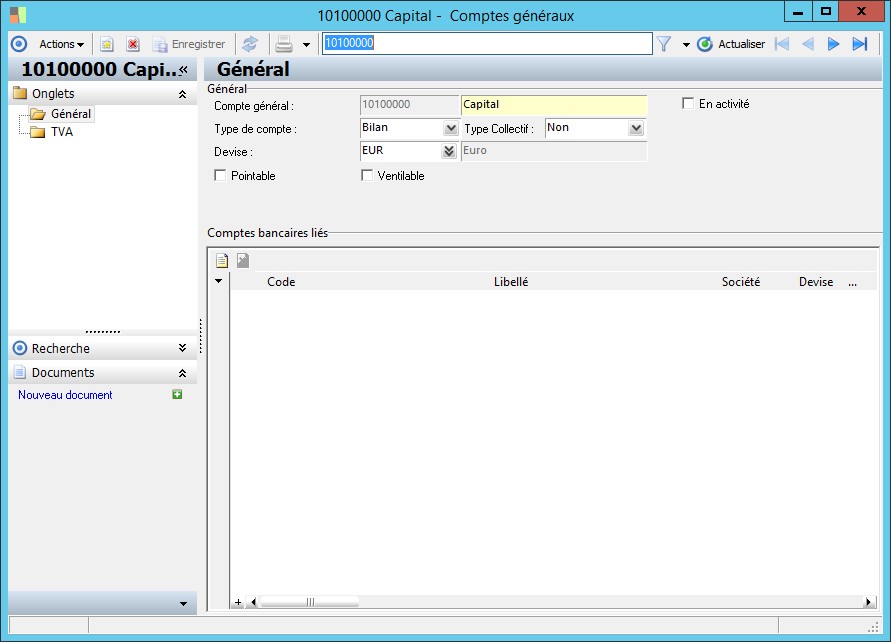The width and height of the screenshot is (891, 642).
Task: Click the refresh arrows toolbar icon
Action: (x=250, y=44)
